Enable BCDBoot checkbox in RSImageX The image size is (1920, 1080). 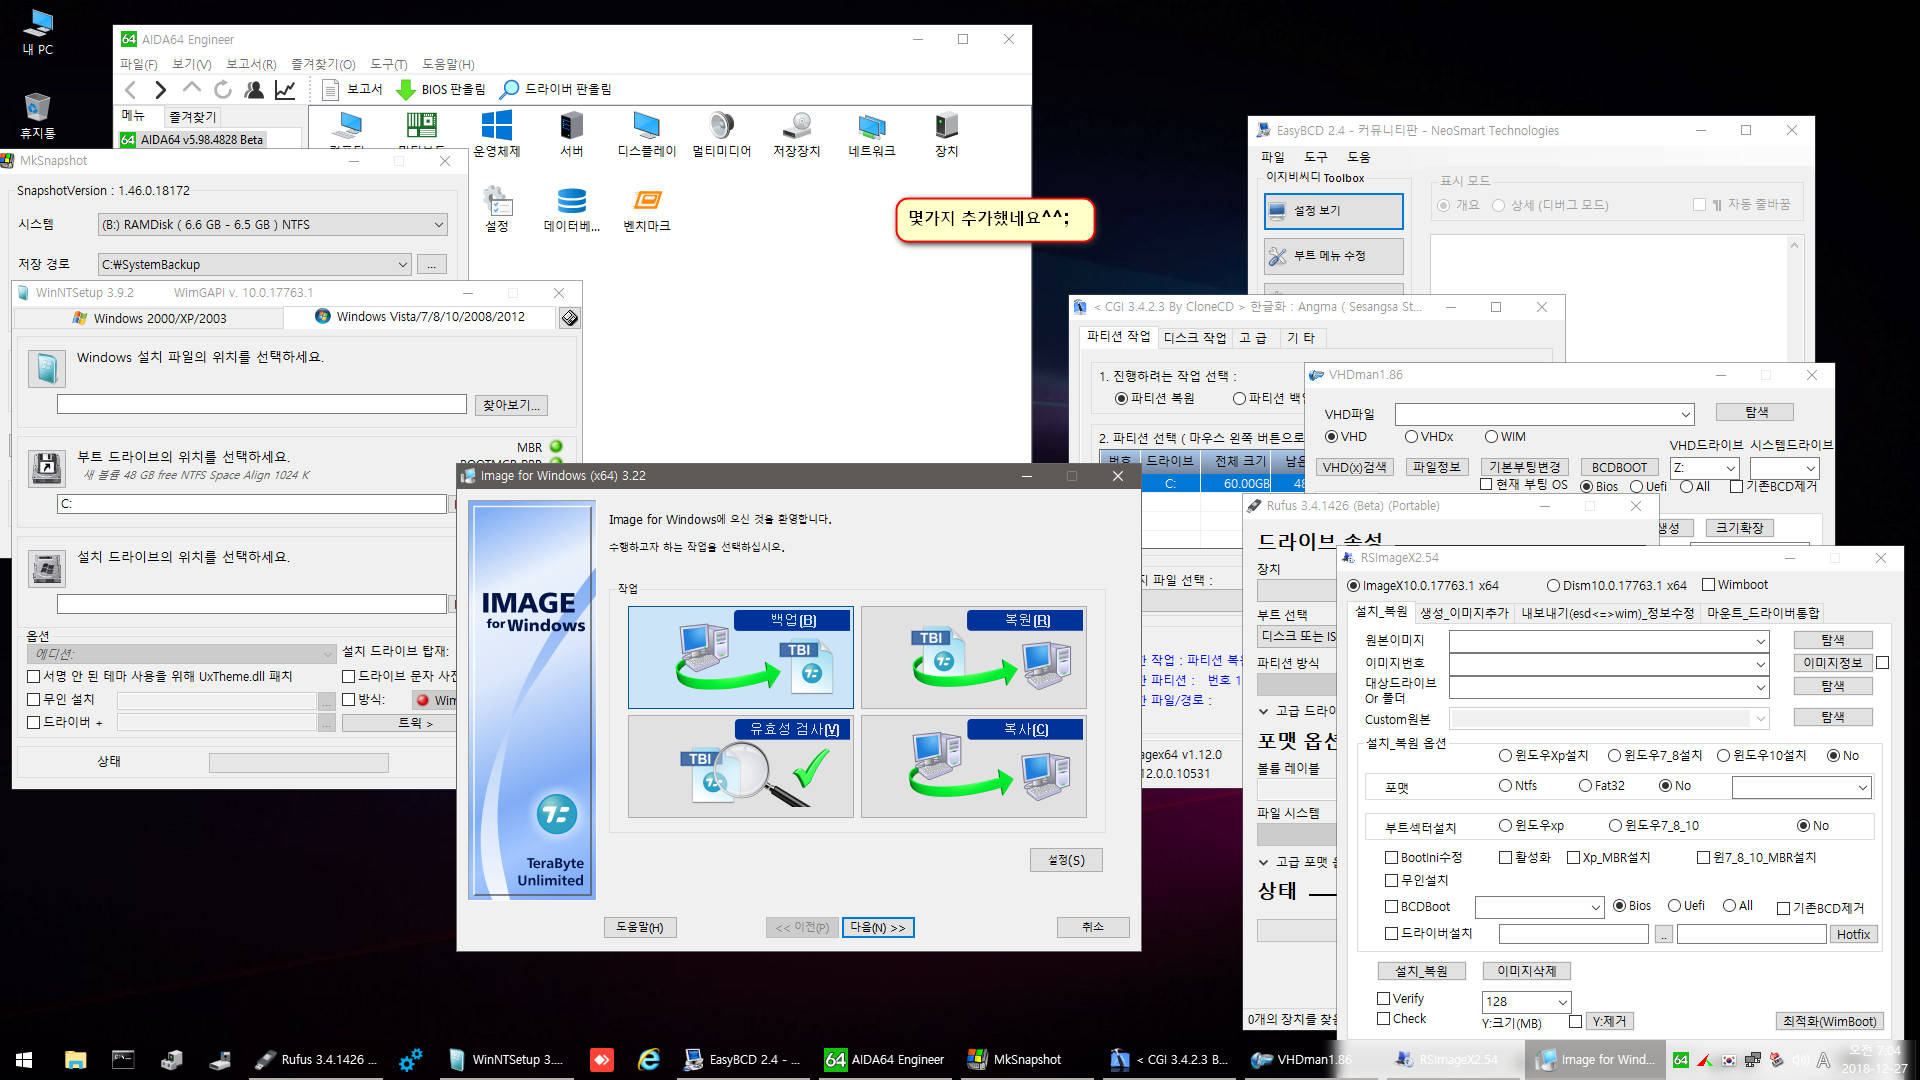1417,907
